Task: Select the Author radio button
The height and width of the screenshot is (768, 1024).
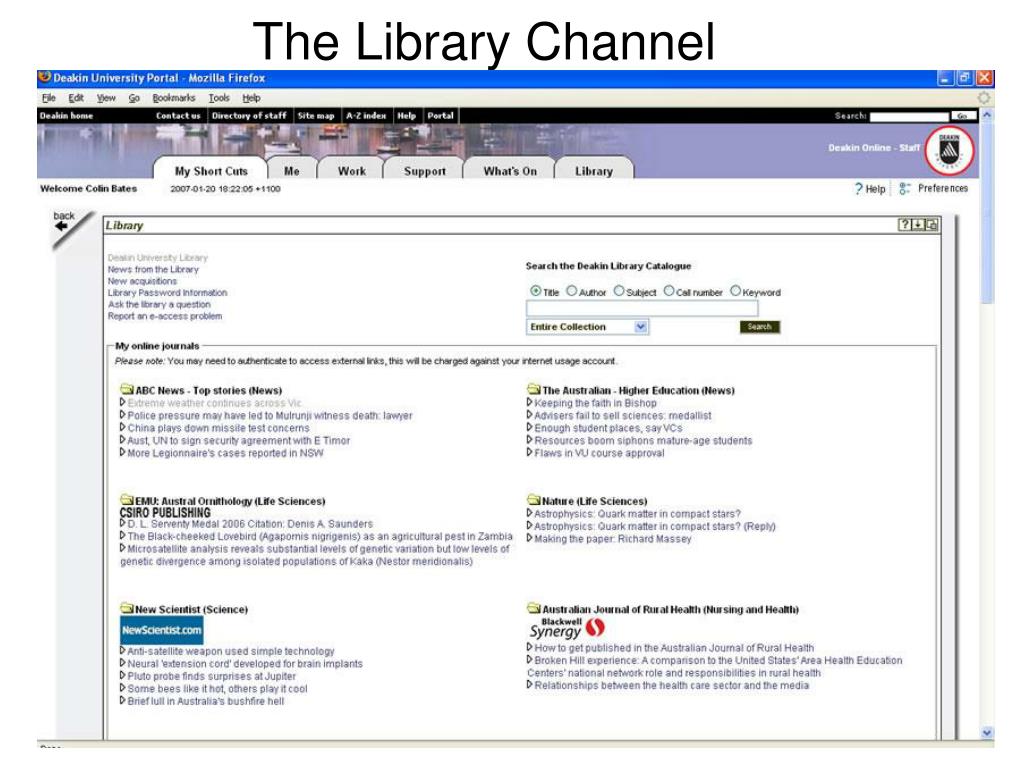Action: [x=571, y=291]
